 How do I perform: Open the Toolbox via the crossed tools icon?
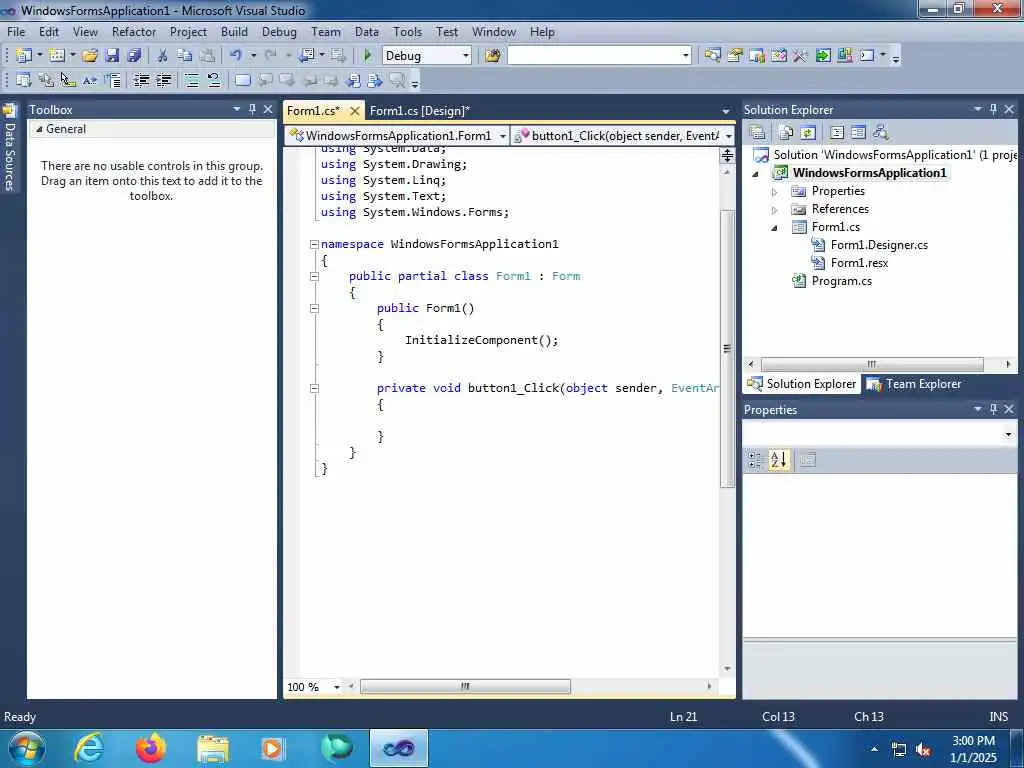coord(801,56)
